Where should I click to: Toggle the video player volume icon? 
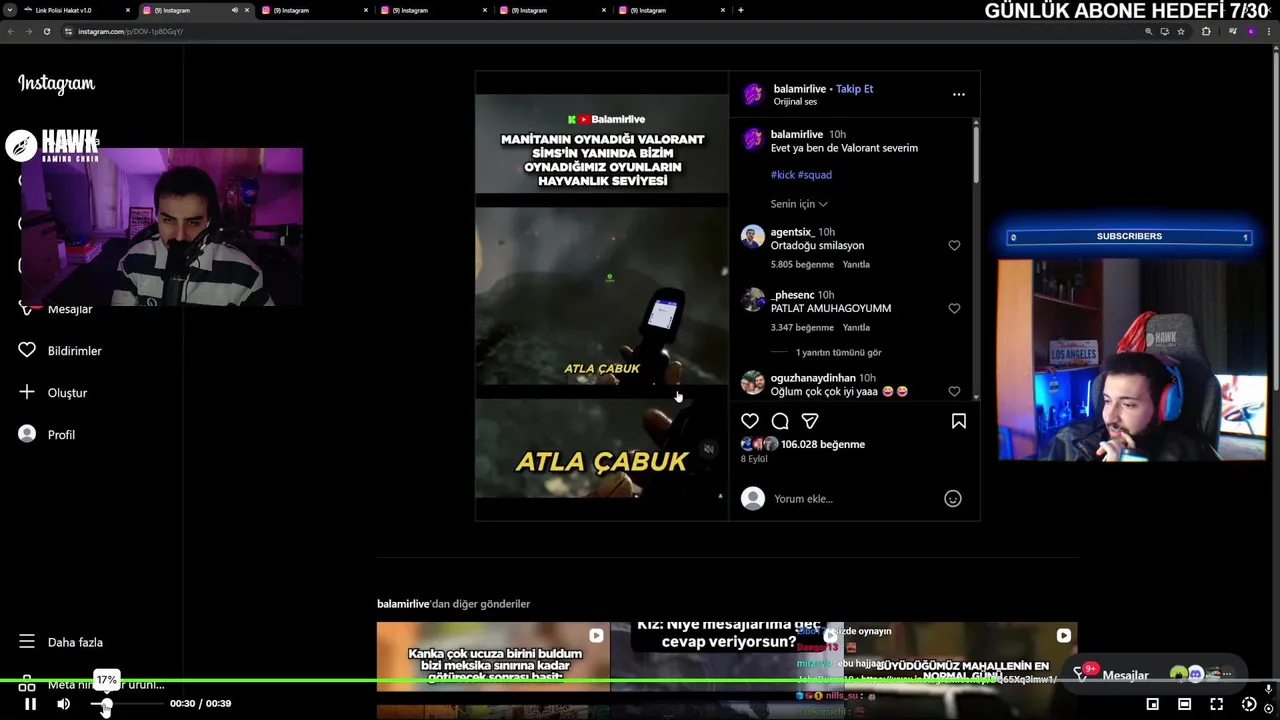pos(63,704)
